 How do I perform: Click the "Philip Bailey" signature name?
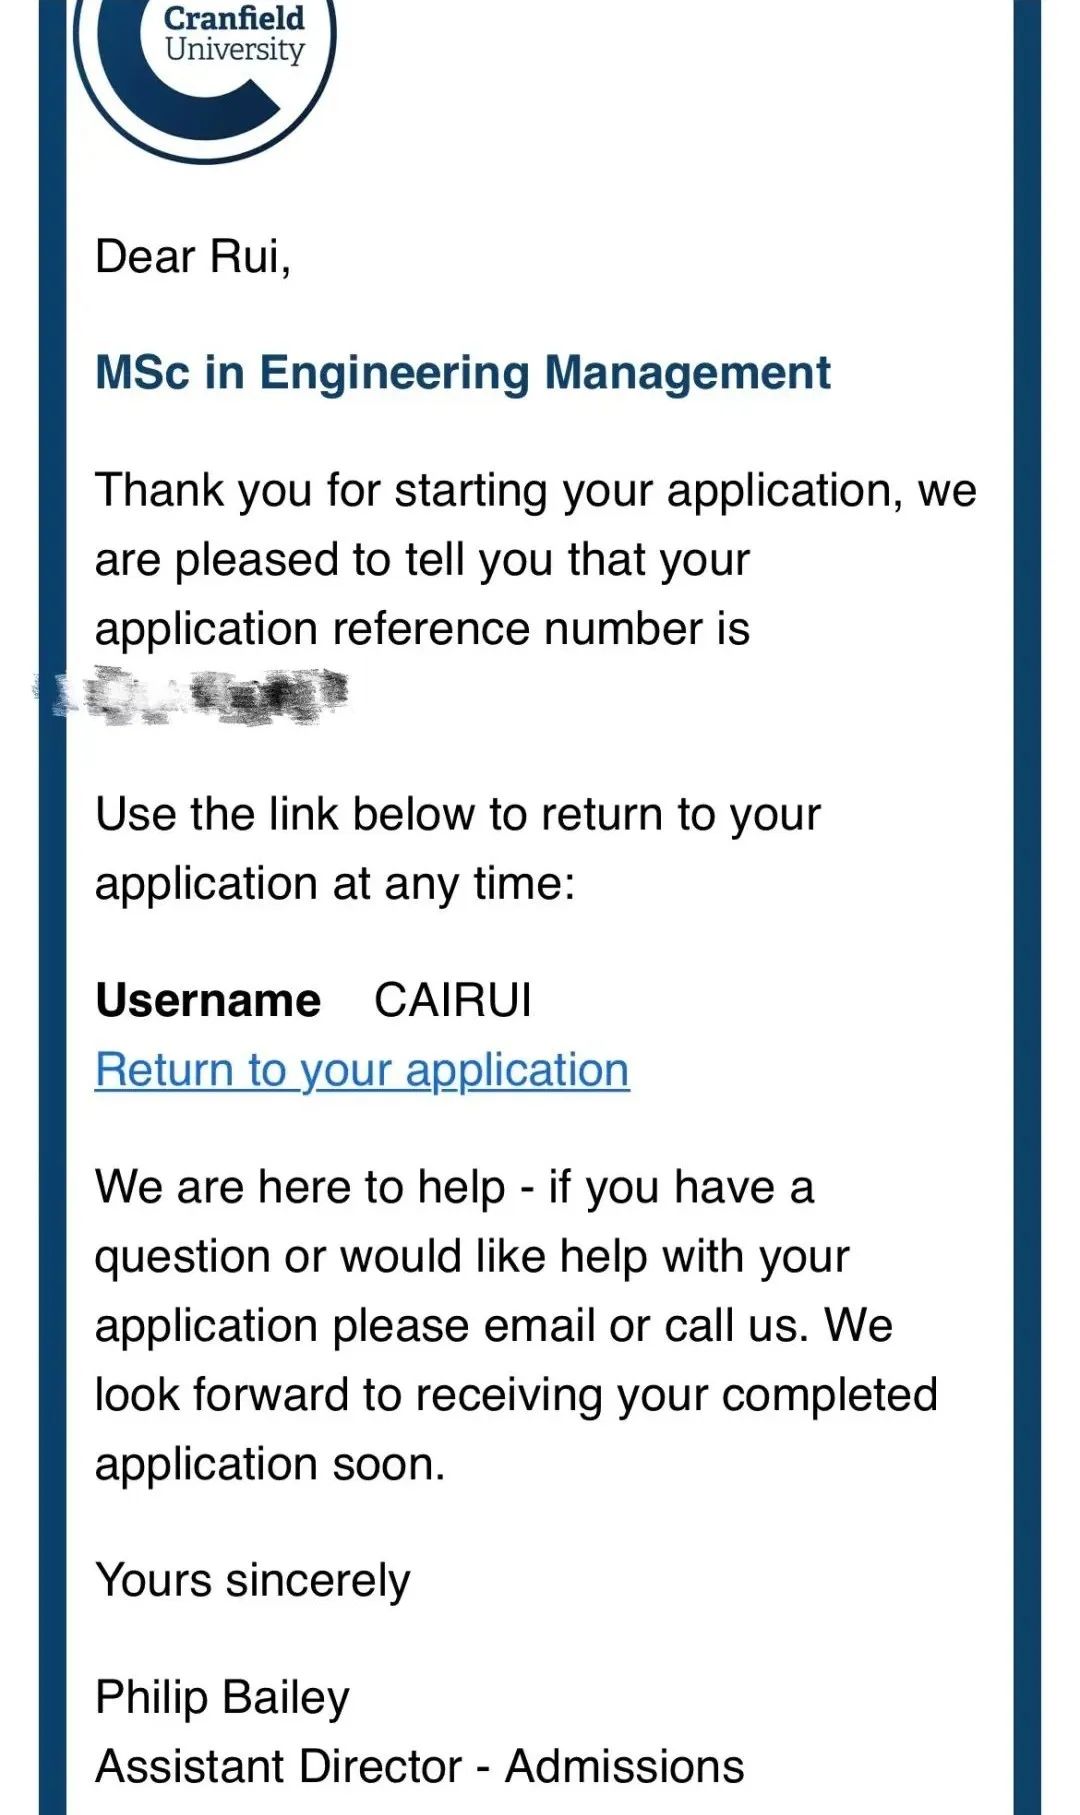coord(222,1697)
